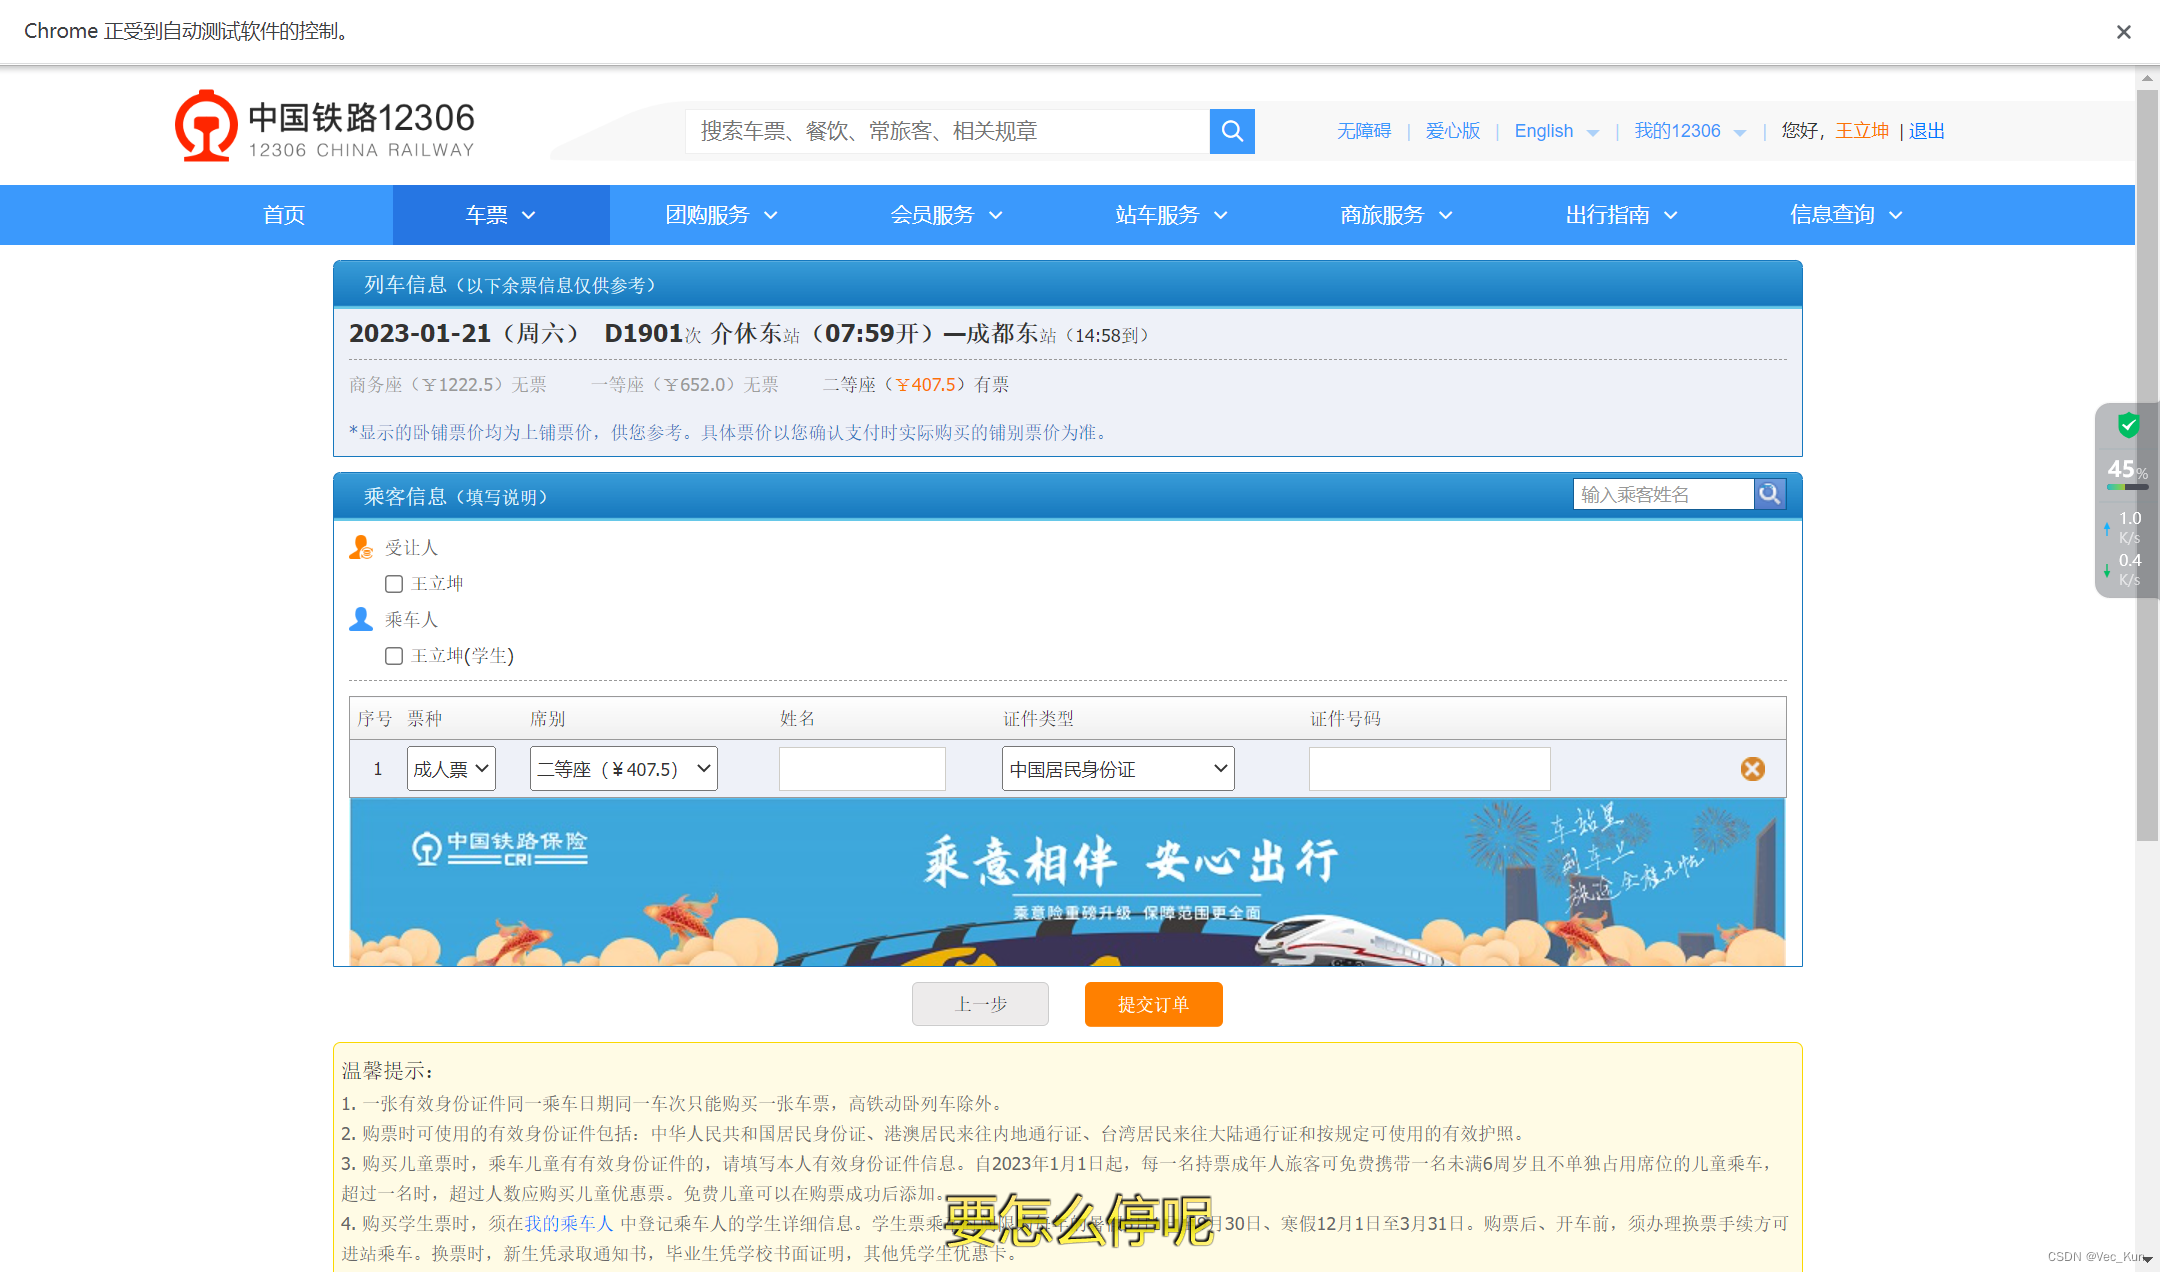Click the 上一步 back button
Image resolution: width=2160 pixels, height=1272 pixels.
980,1004
